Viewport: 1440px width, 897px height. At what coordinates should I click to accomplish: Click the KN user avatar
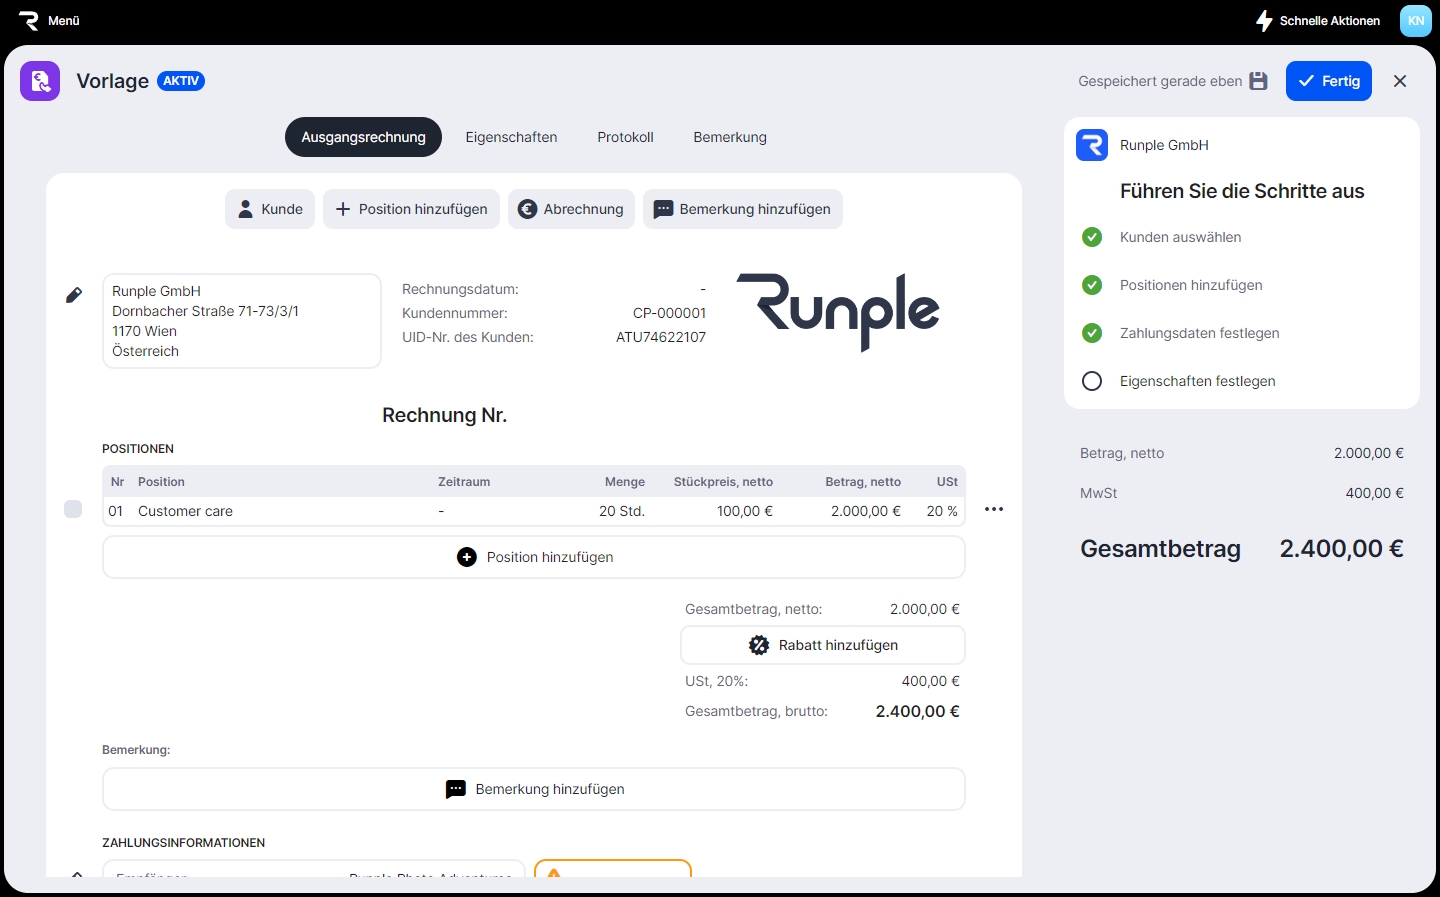1415,21
